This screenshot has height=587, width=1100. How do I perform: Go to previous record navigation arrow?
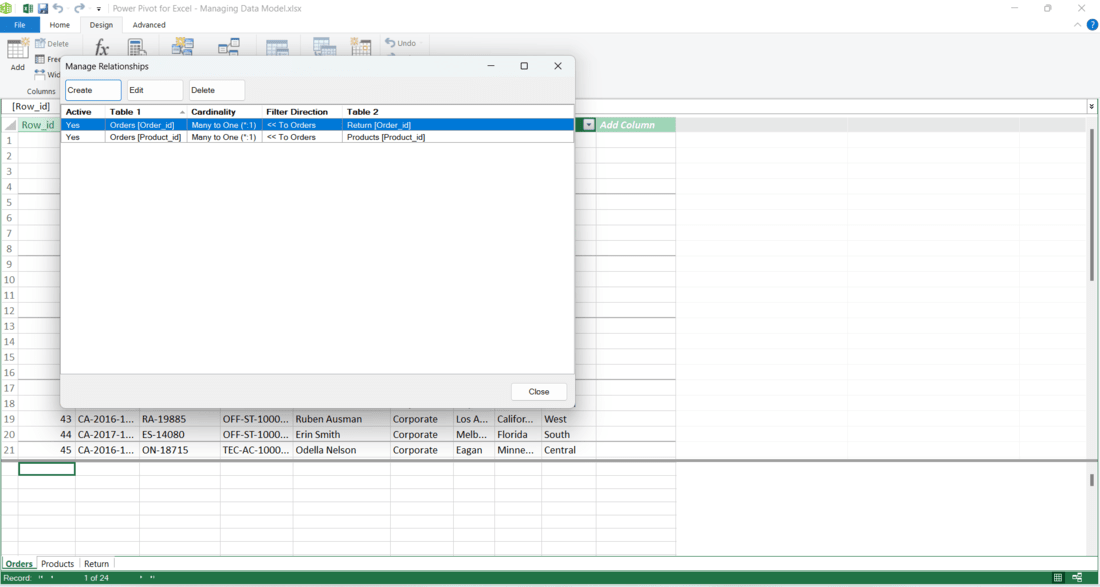[52, 578]
